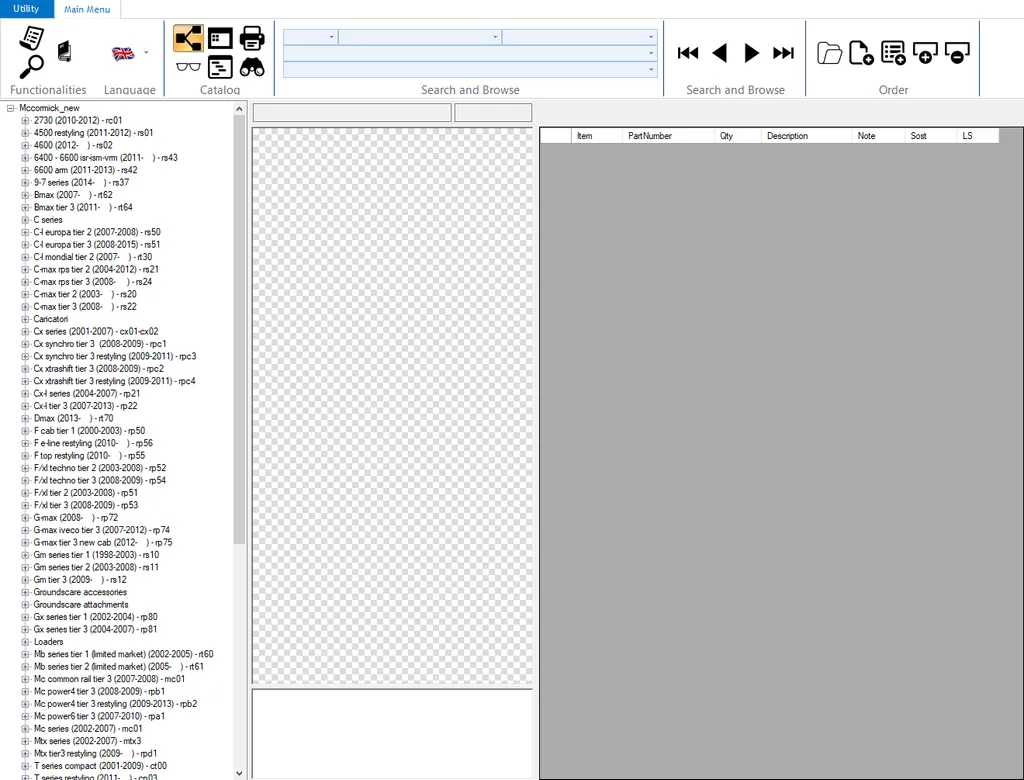Click the Qty column header
This screenshot has width=1024, height=780.
click(738, 136)
